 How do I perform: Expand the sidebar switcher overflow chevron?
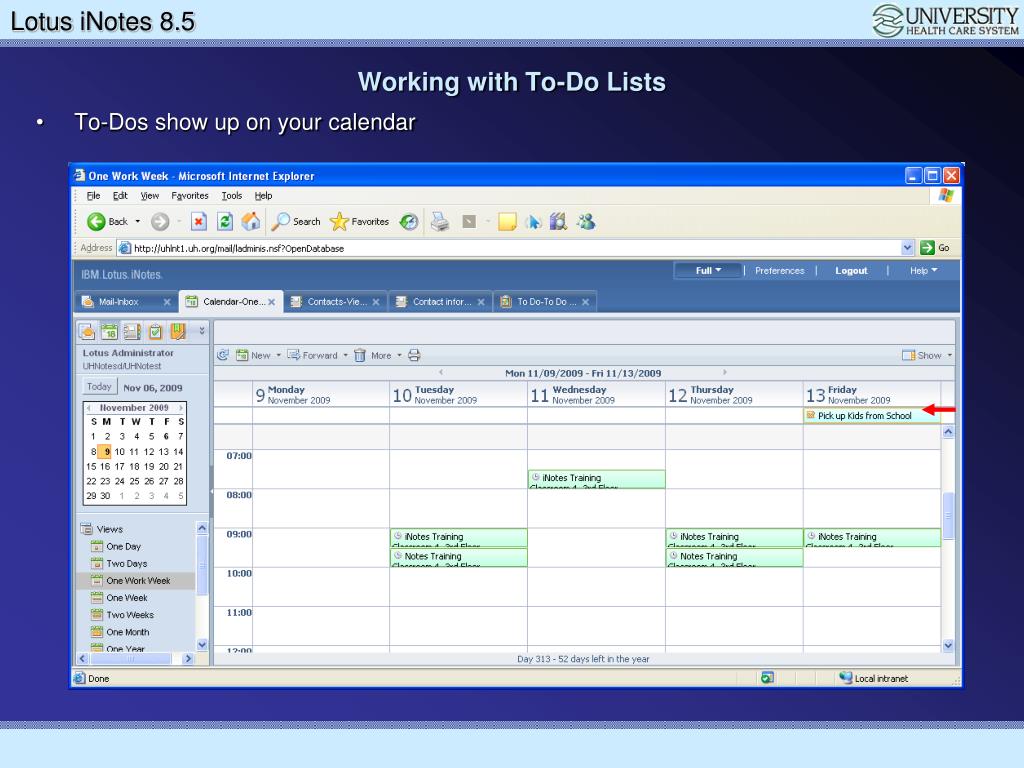tap(202, 331)
